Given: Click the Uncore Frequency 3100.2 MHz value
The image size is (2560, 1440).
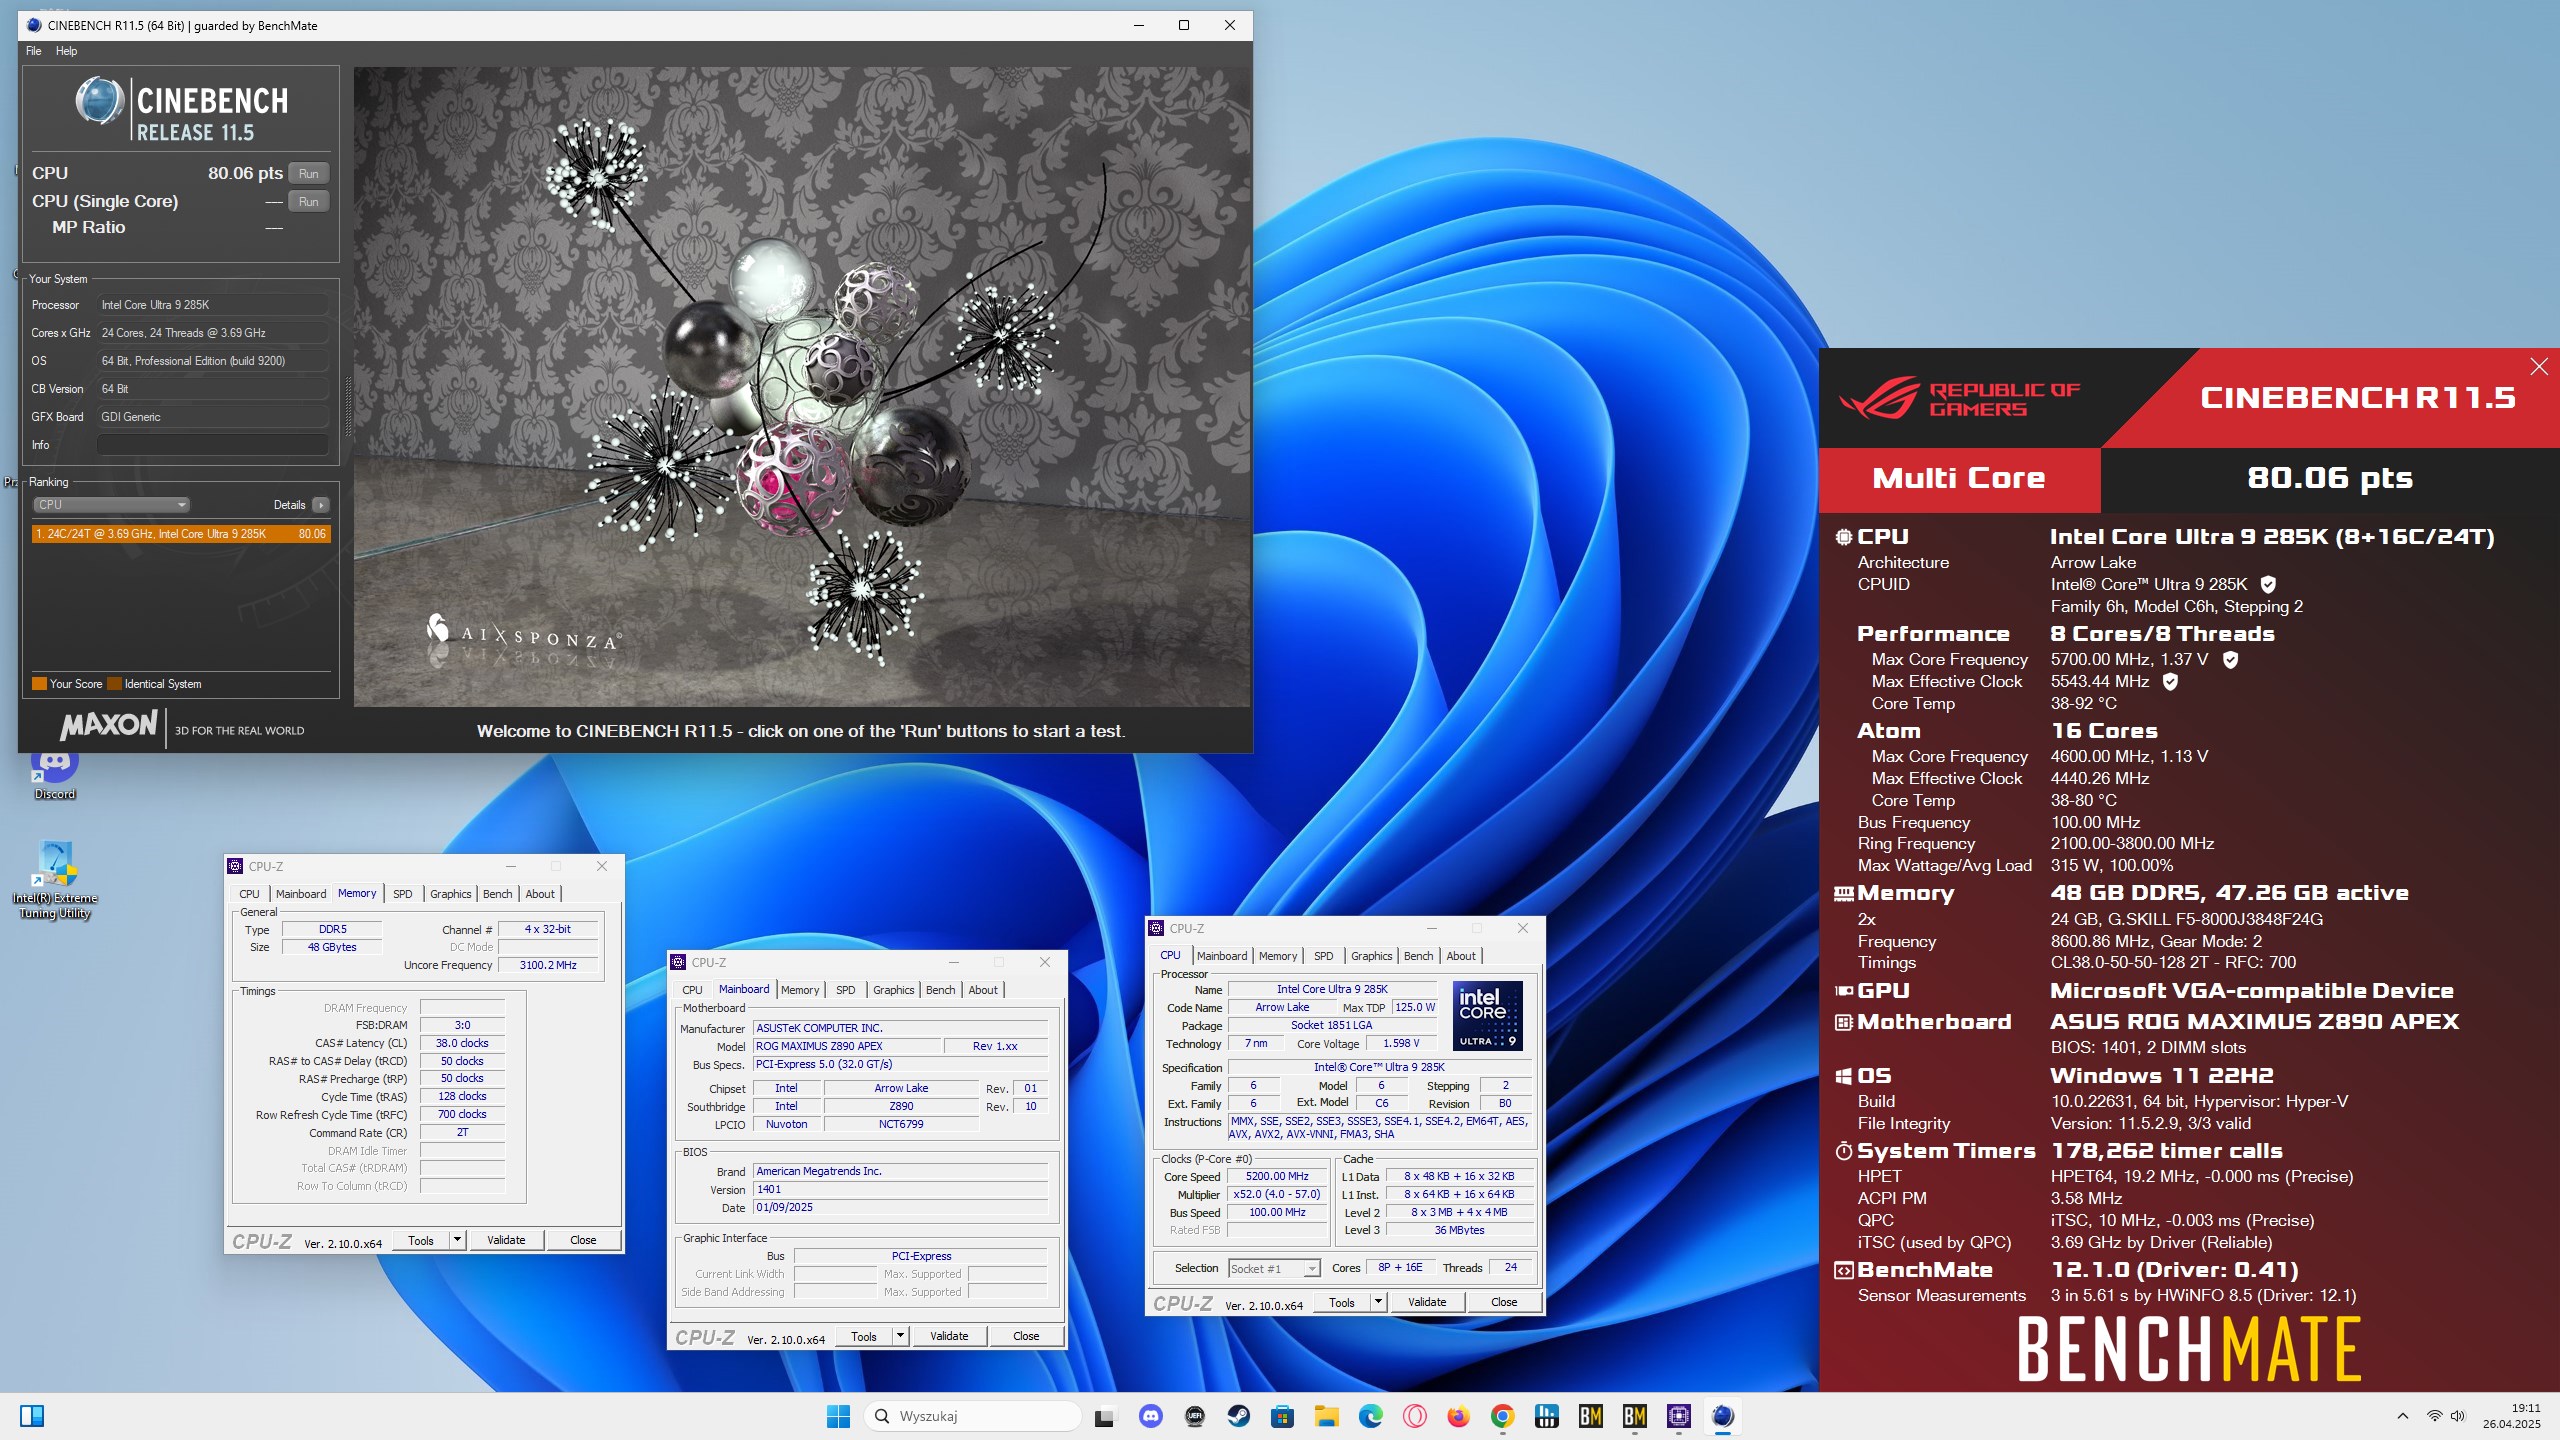Looking at the screenshot, I should [548, 965].
